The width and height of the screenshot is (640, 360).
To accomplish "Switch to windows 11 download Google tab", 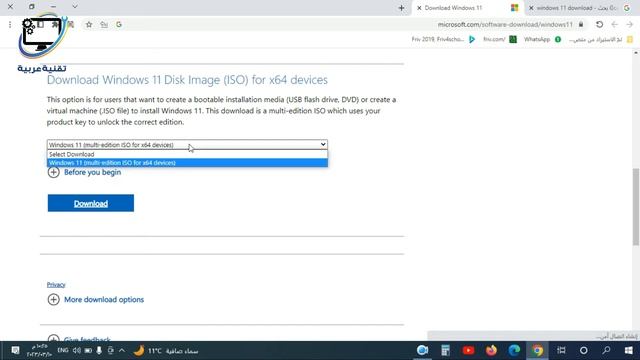I will (x=580, y=8).
